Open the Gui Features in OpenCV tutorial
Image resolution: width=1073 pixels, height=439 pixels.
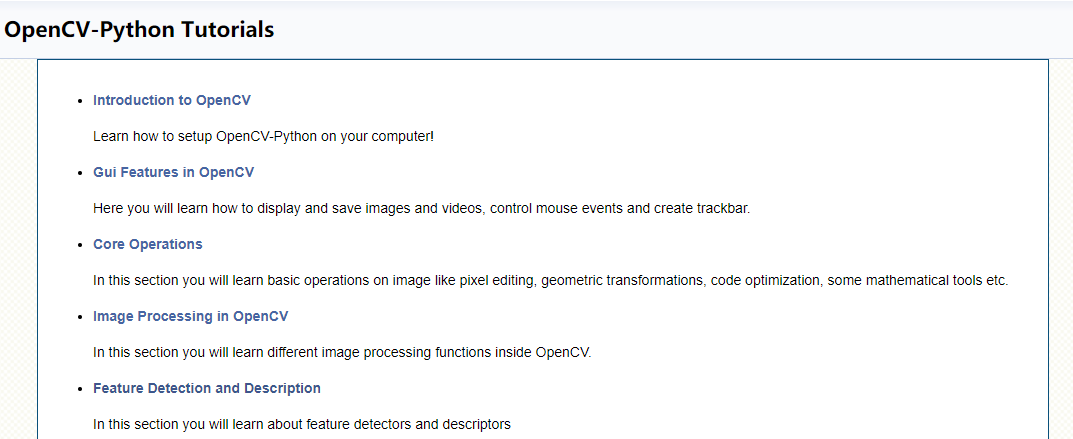(x=173, y=172)
